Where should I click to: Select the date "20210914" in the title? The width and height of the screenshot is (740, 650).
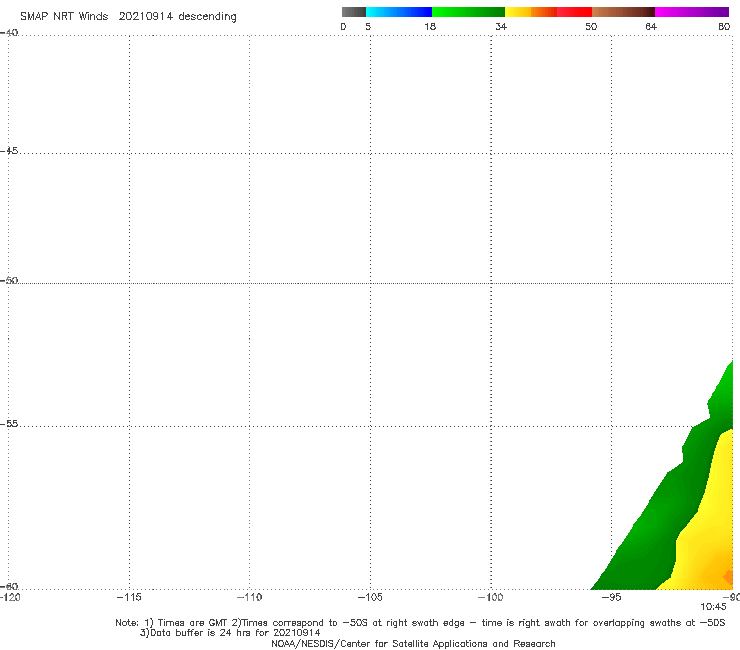point(146,16)
